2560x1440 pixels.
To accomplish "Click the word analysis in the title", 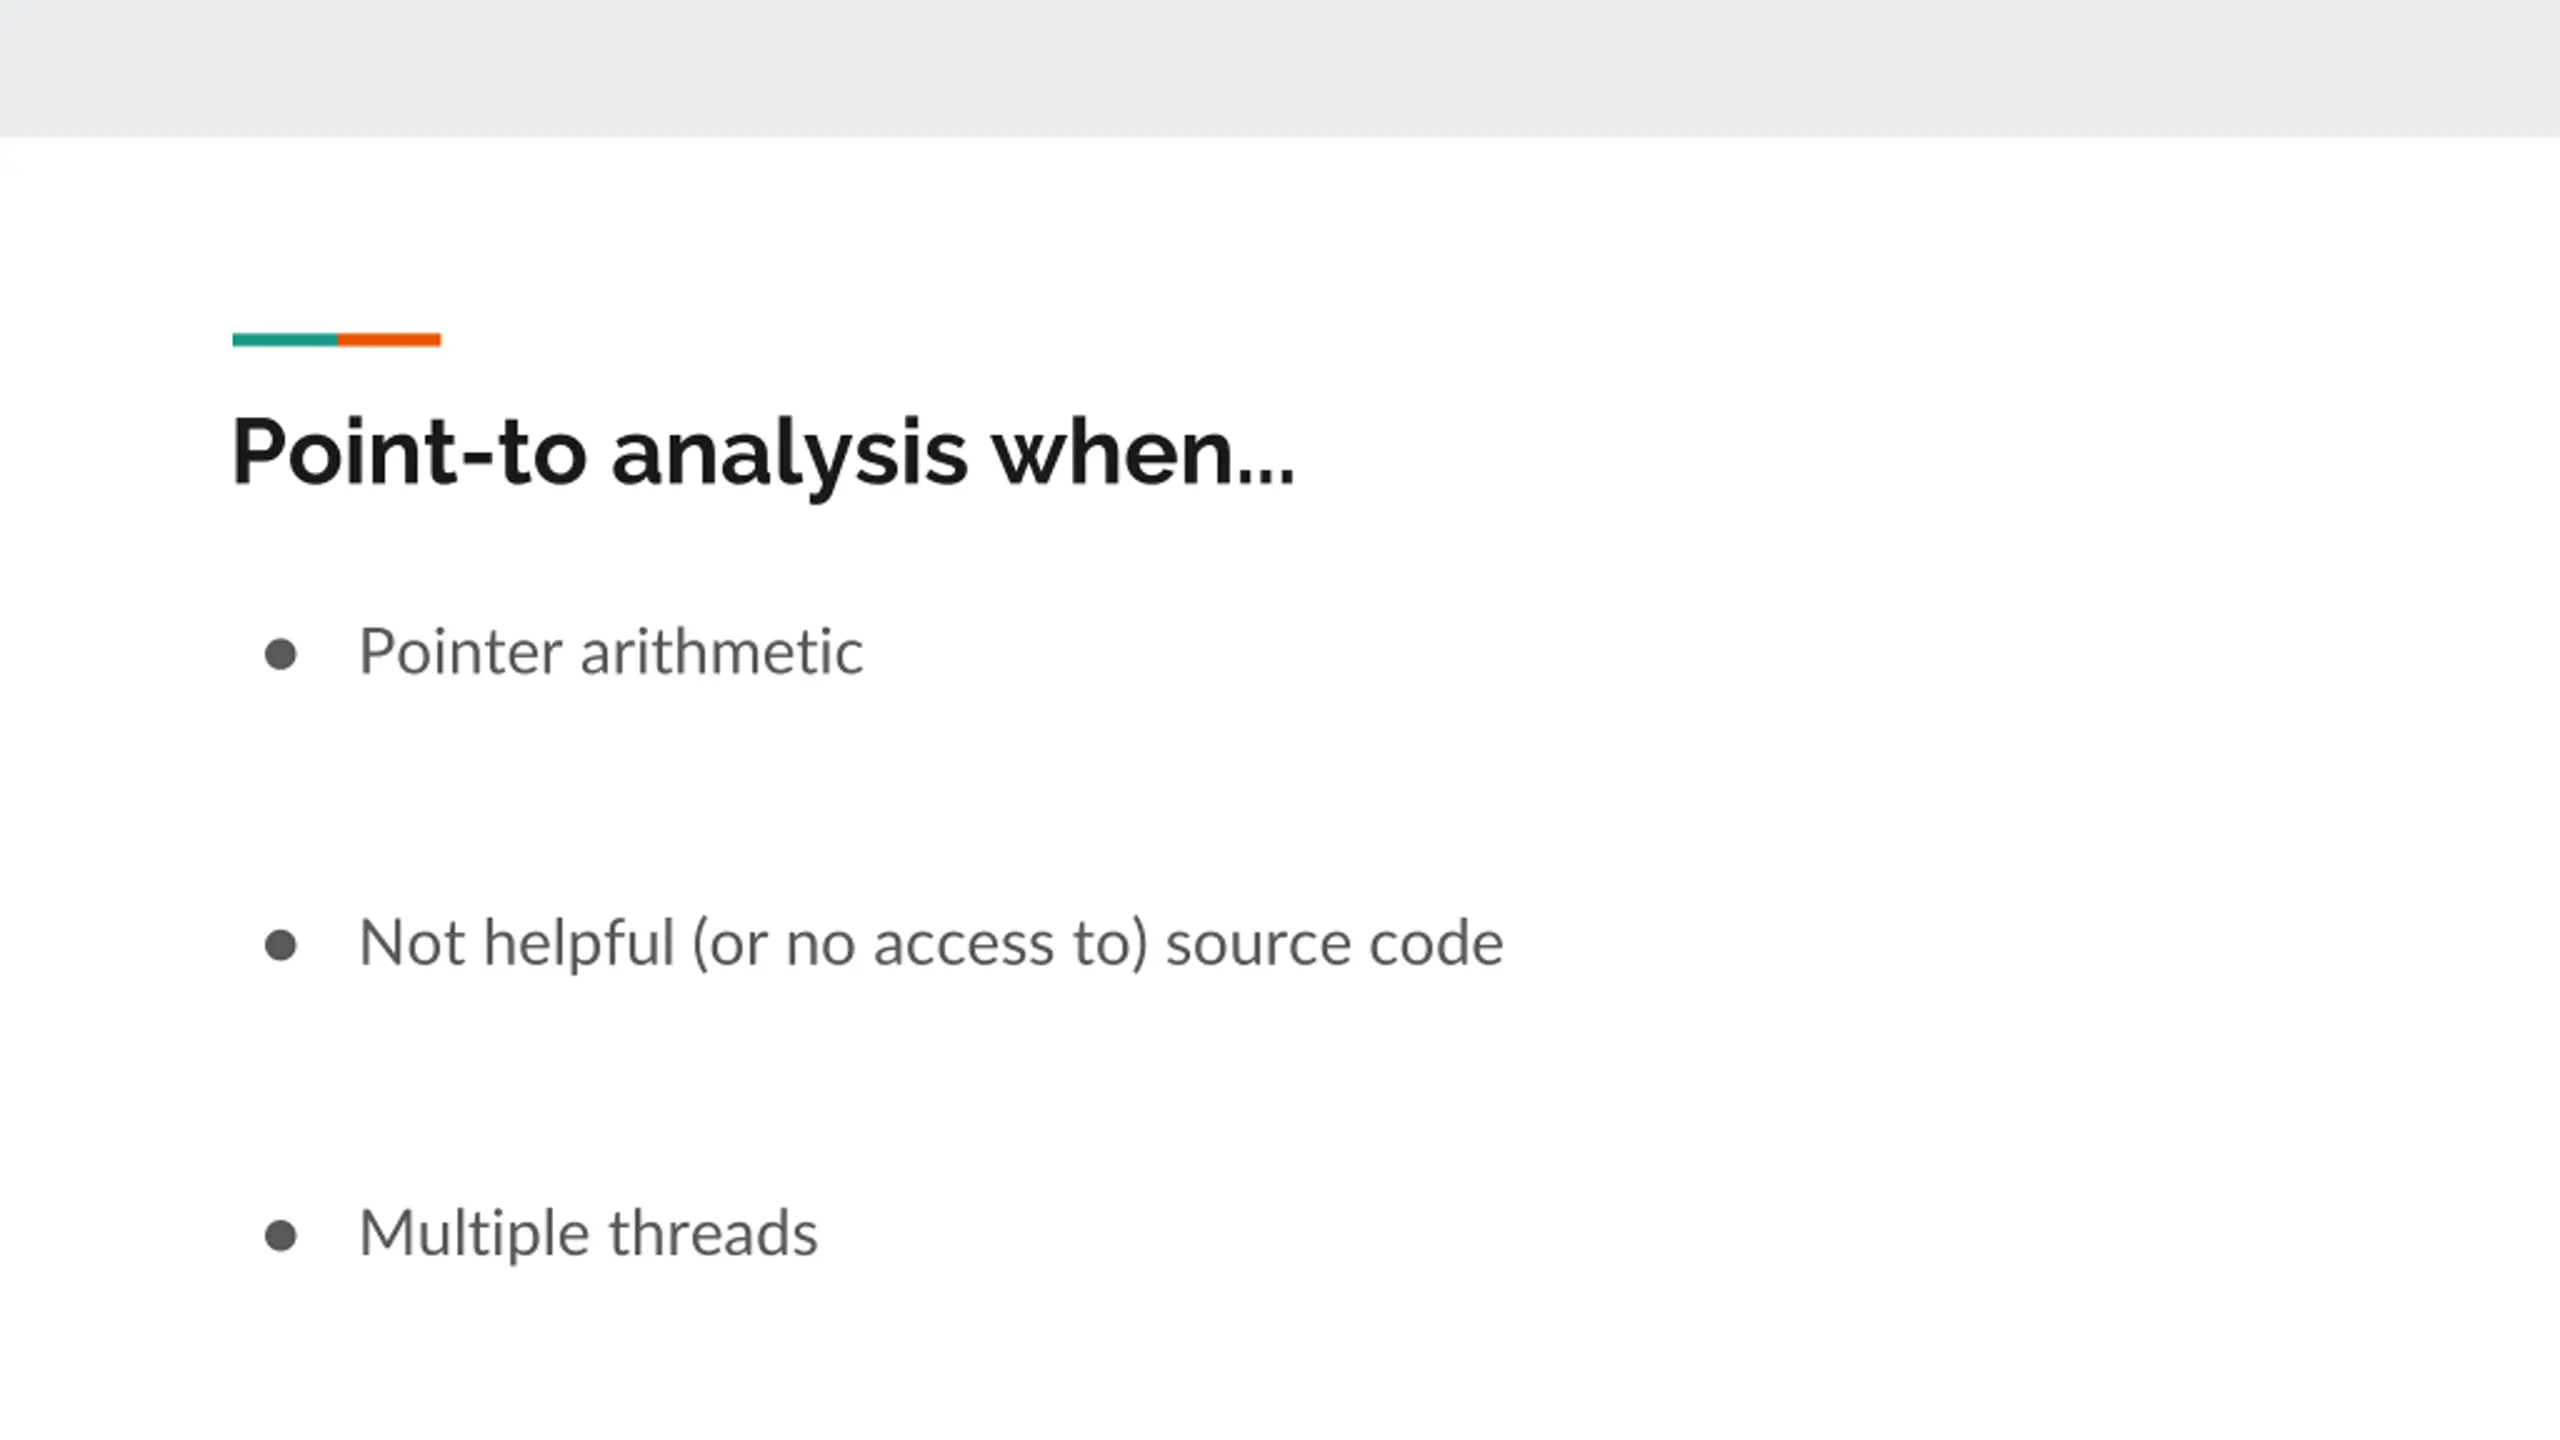I will pyautogui.click(x=789, y=455).
